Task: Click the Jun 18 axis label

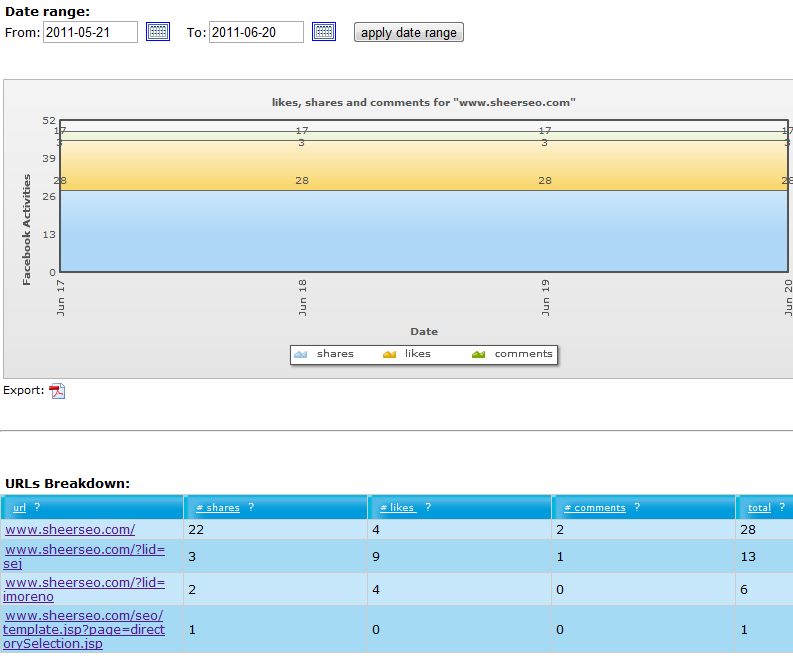Action: [302, 298]
